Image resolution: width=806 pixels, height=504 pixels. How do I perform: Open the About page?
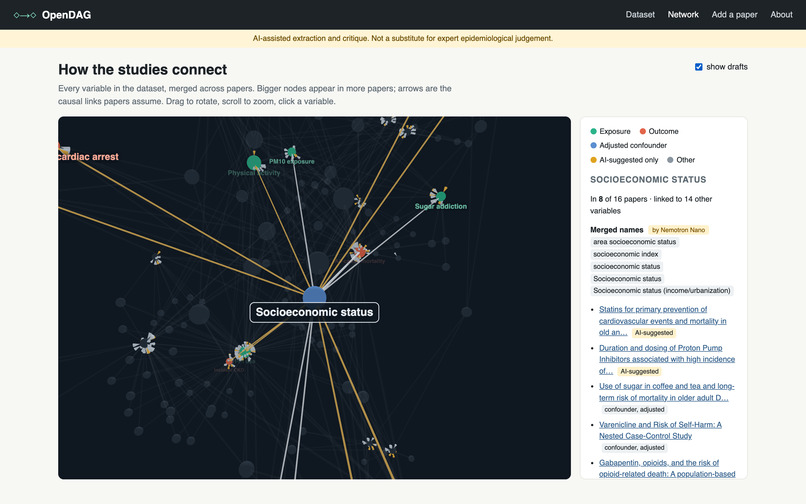point(781,14)
